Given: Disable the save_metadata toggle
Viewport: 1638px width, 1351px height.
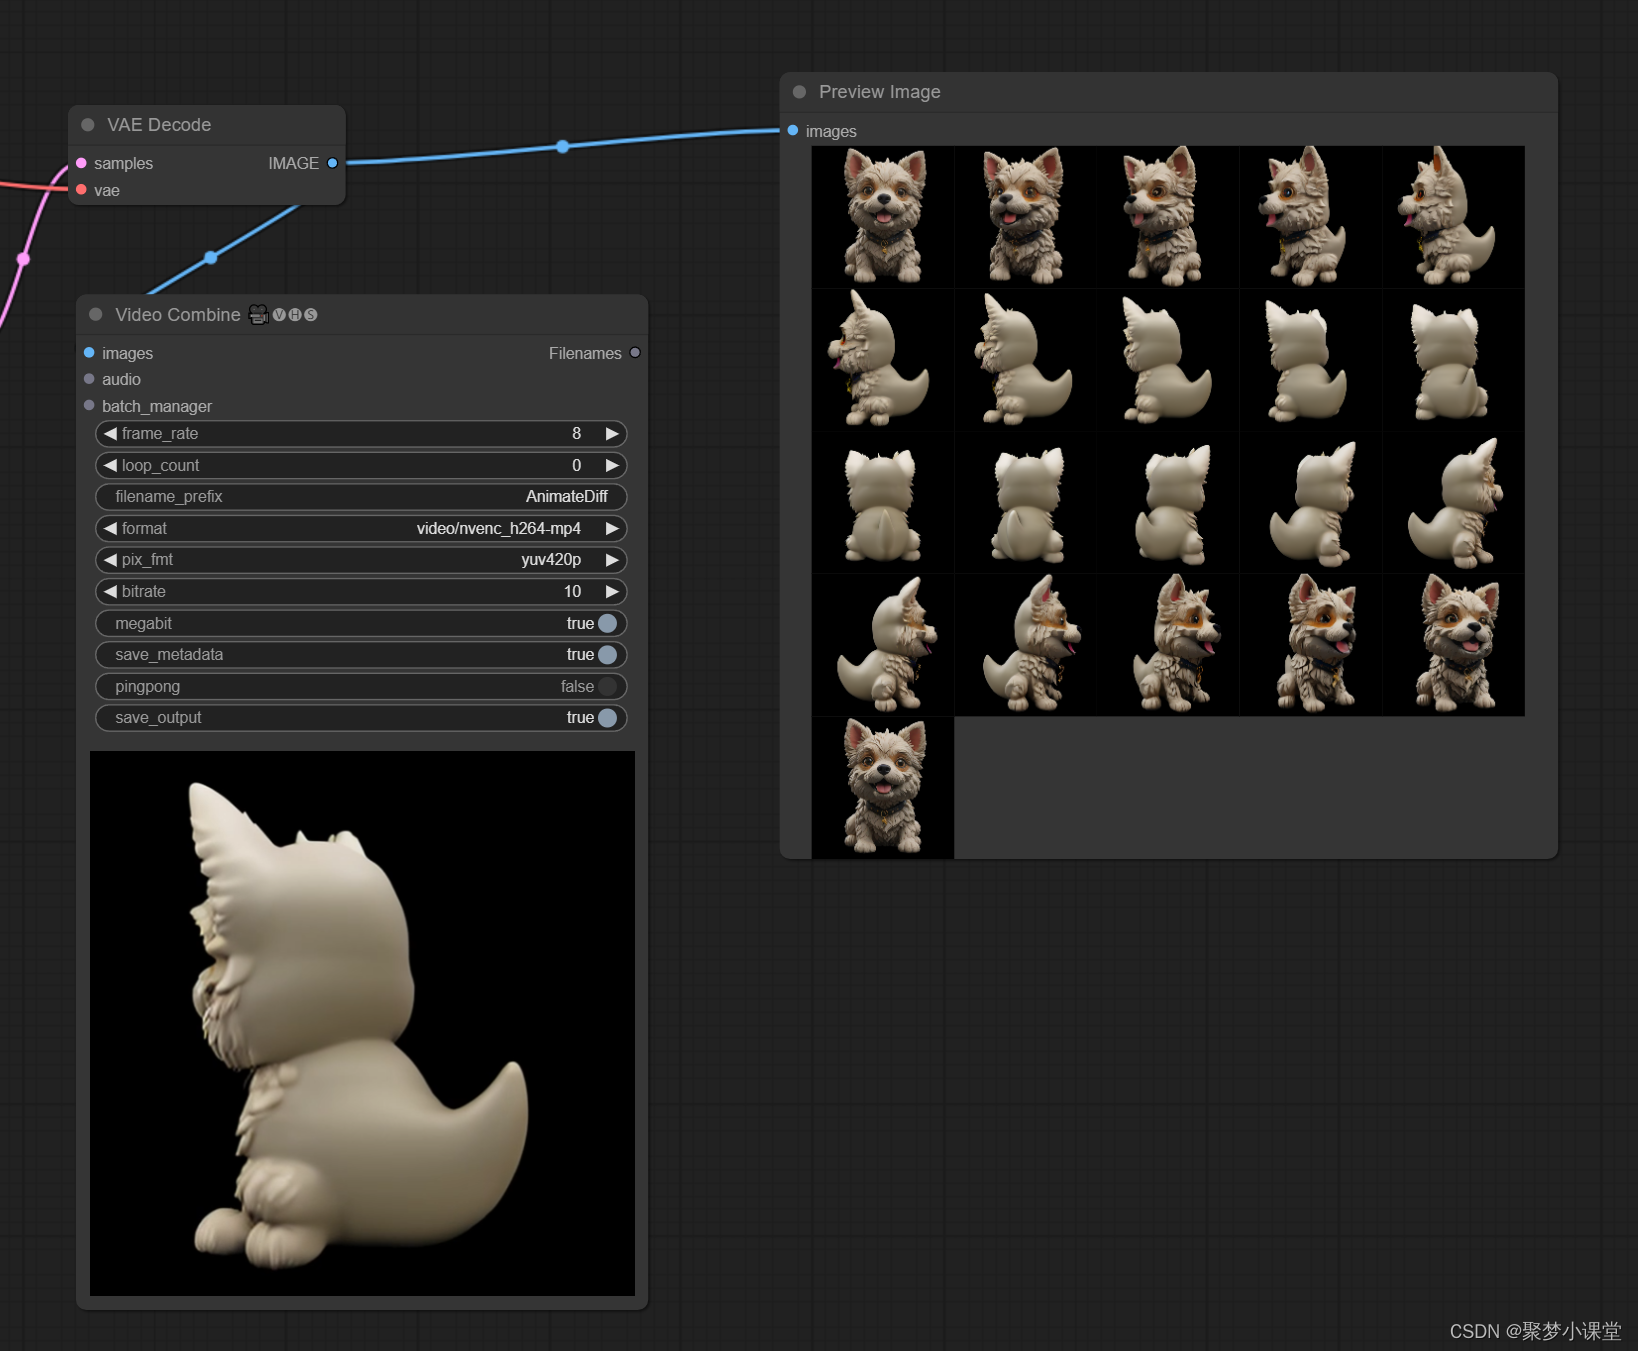Looking at the screenshot, I should 608,654.
